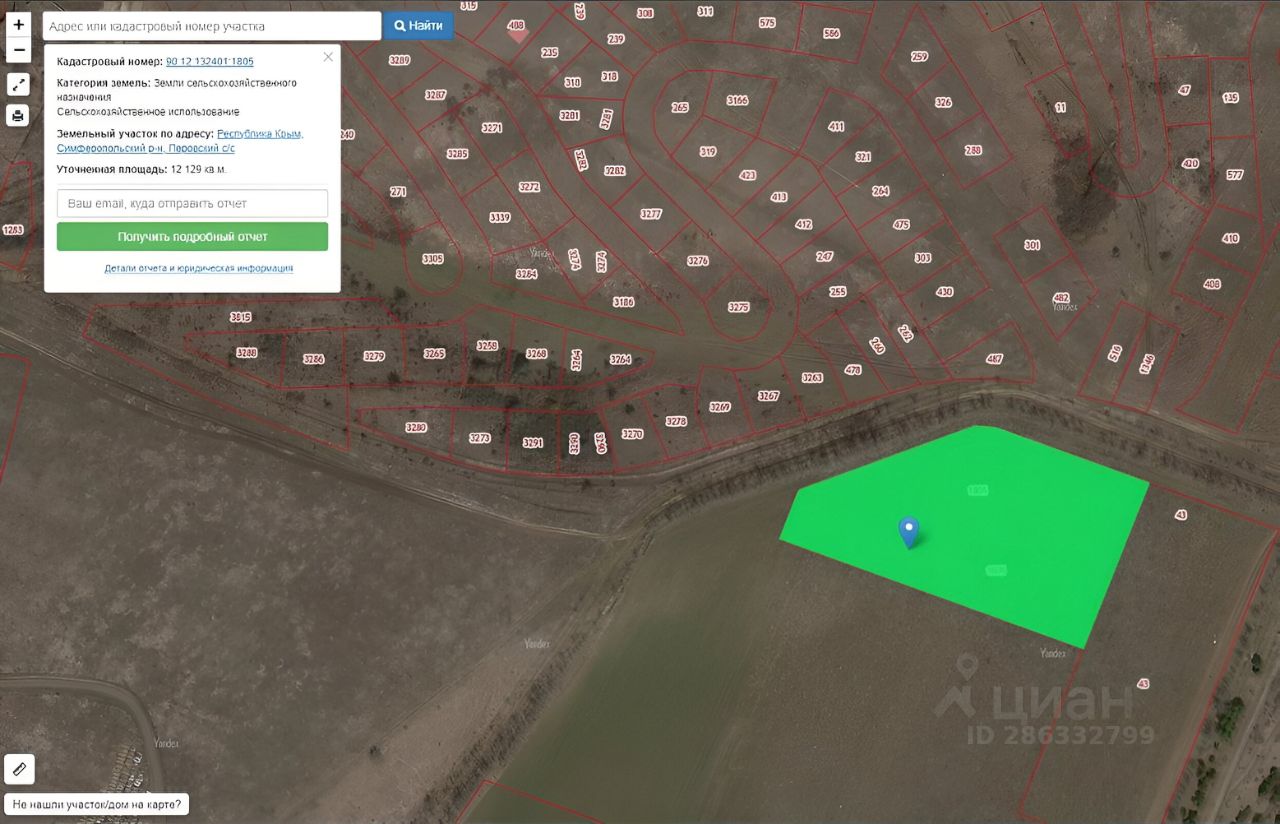
Task: Zoom in with the plus button
Action: (x=18, y=25)
